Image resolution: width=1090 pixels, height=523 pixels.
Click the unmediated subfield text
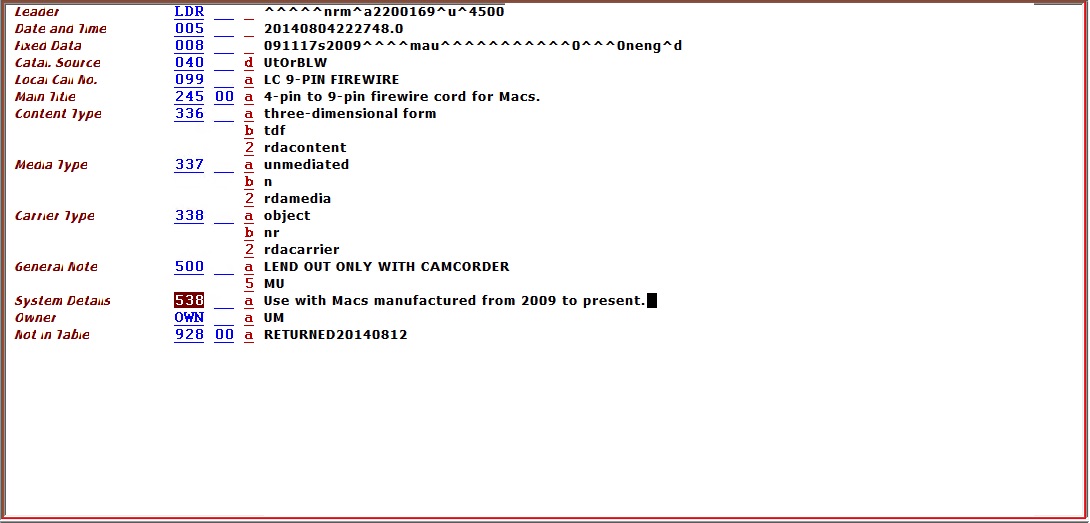(x=306, y=164)
